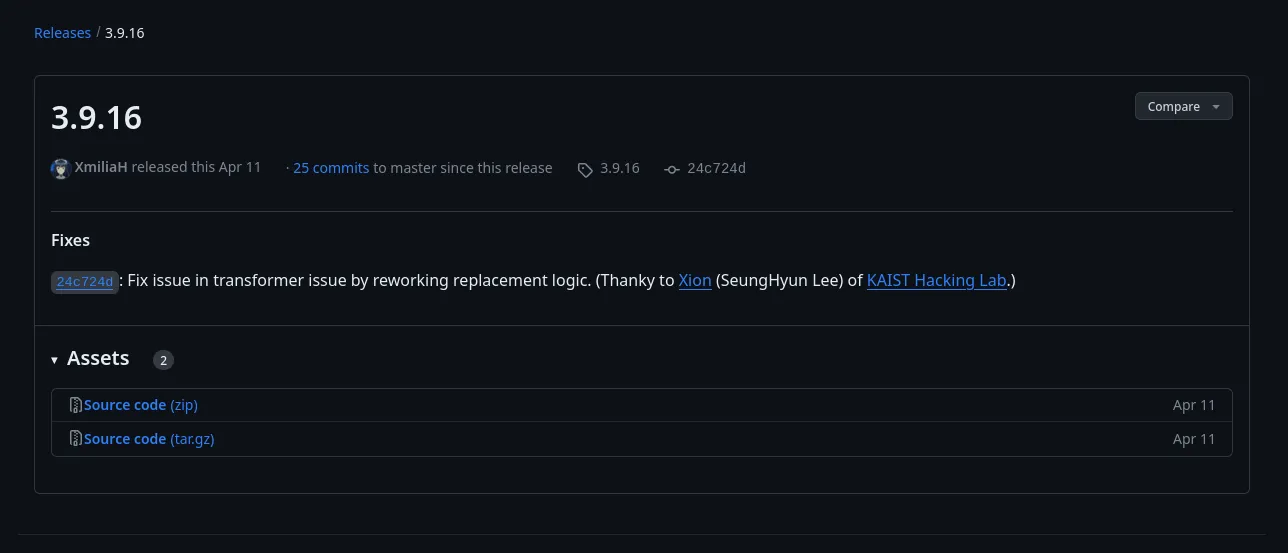Click the tar.gz archive file icon
This screenshot has width=1288, height=553.
75,439
